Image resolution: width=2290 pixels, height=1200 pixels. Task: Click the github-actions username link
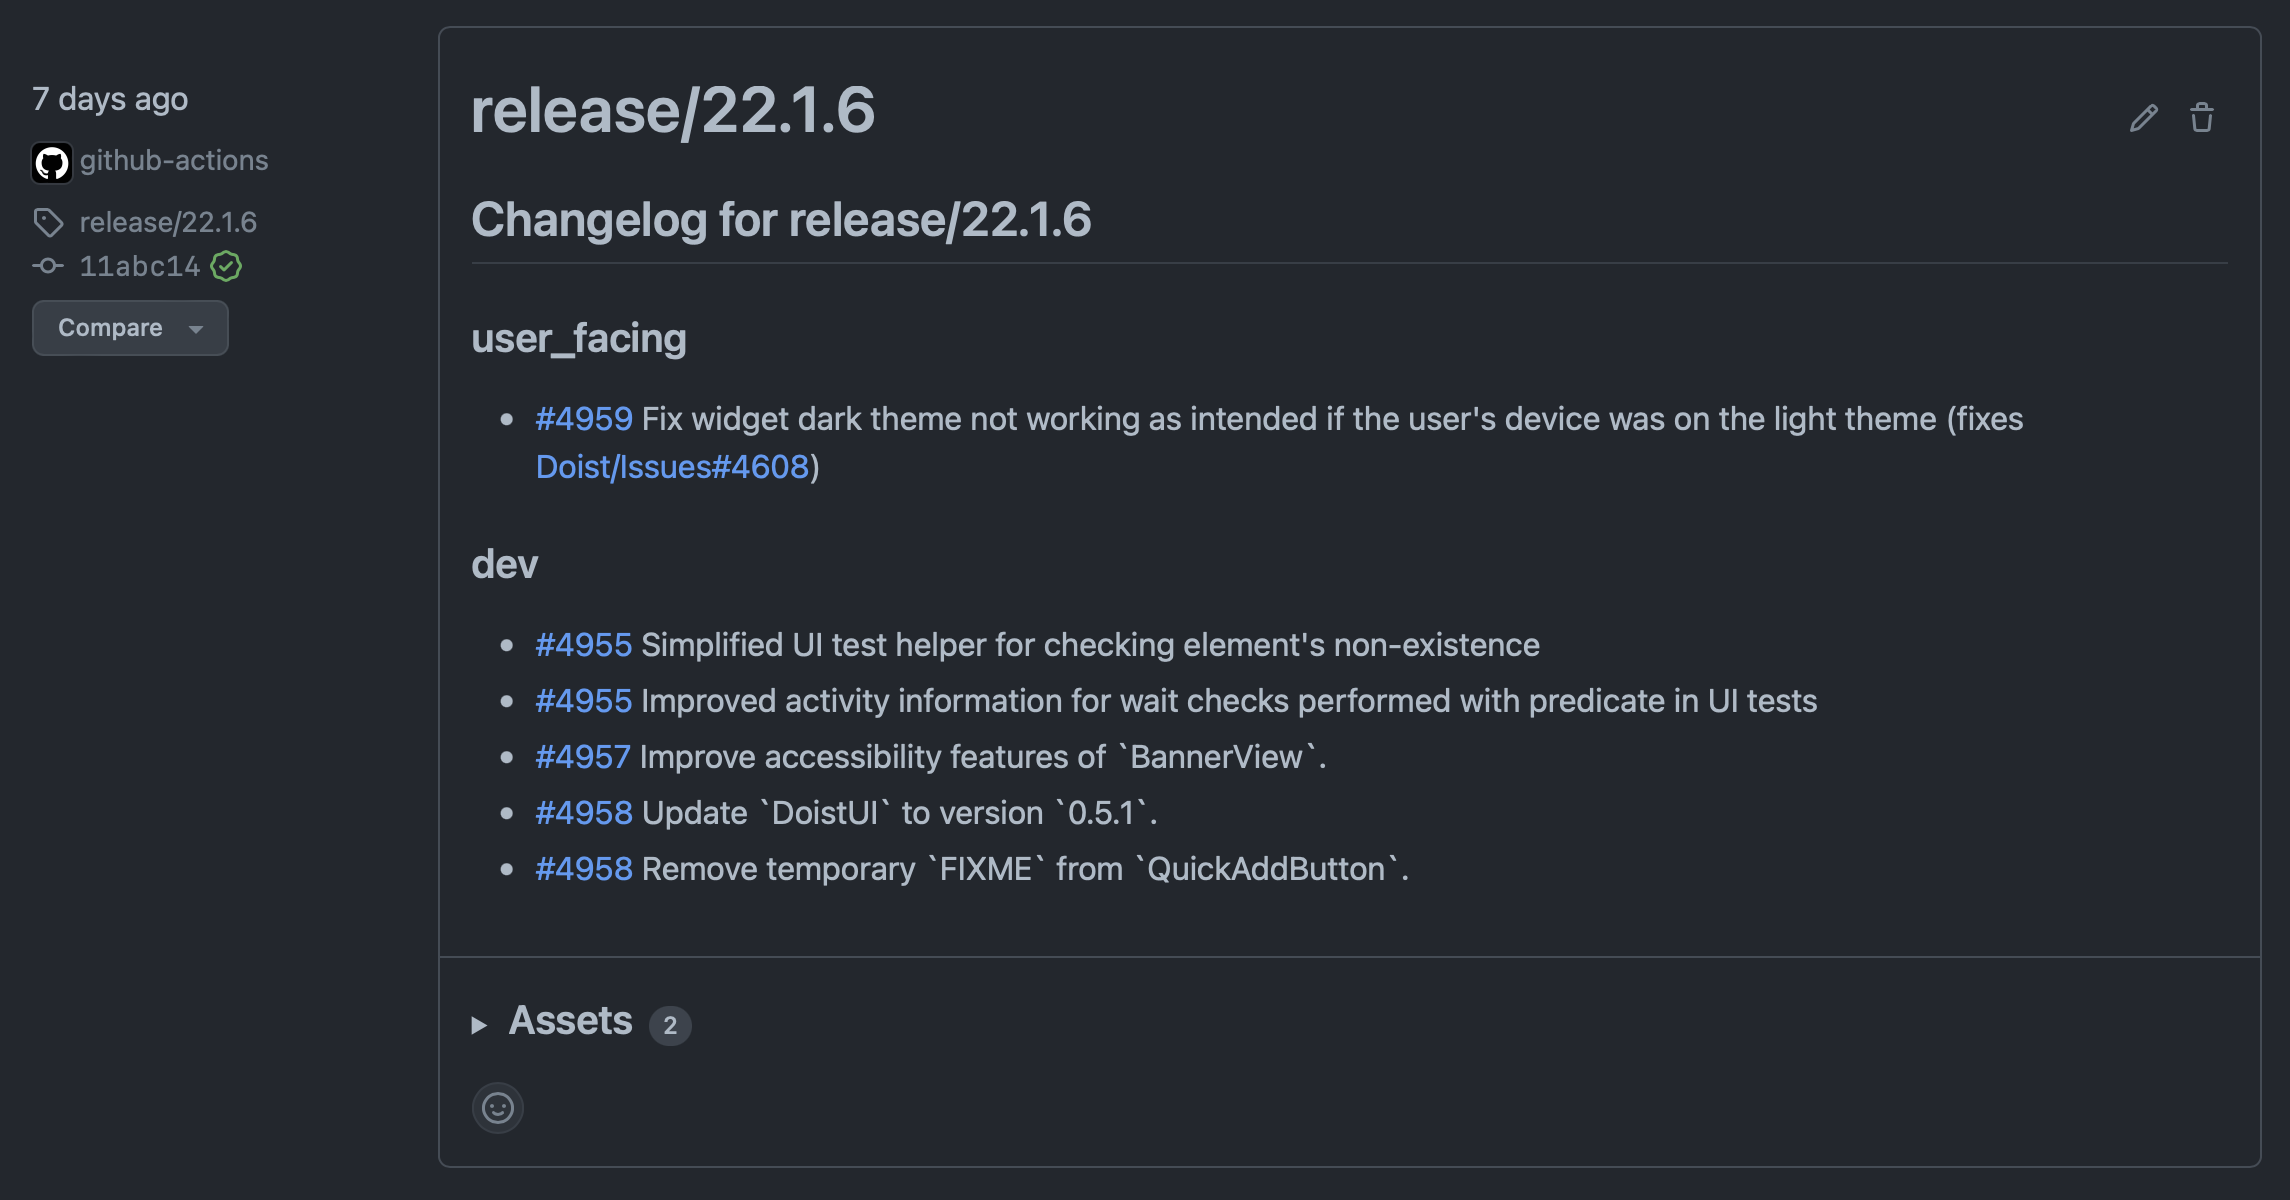(175, 161)
